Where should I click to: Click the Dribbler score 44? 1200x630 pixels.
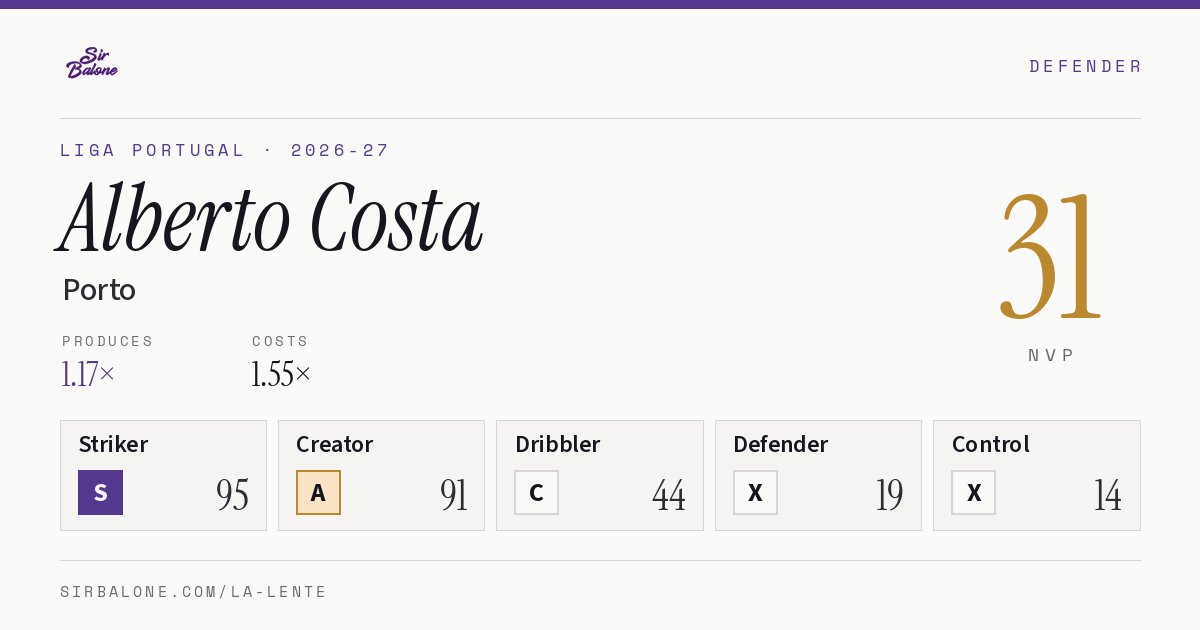coord(669,495)
